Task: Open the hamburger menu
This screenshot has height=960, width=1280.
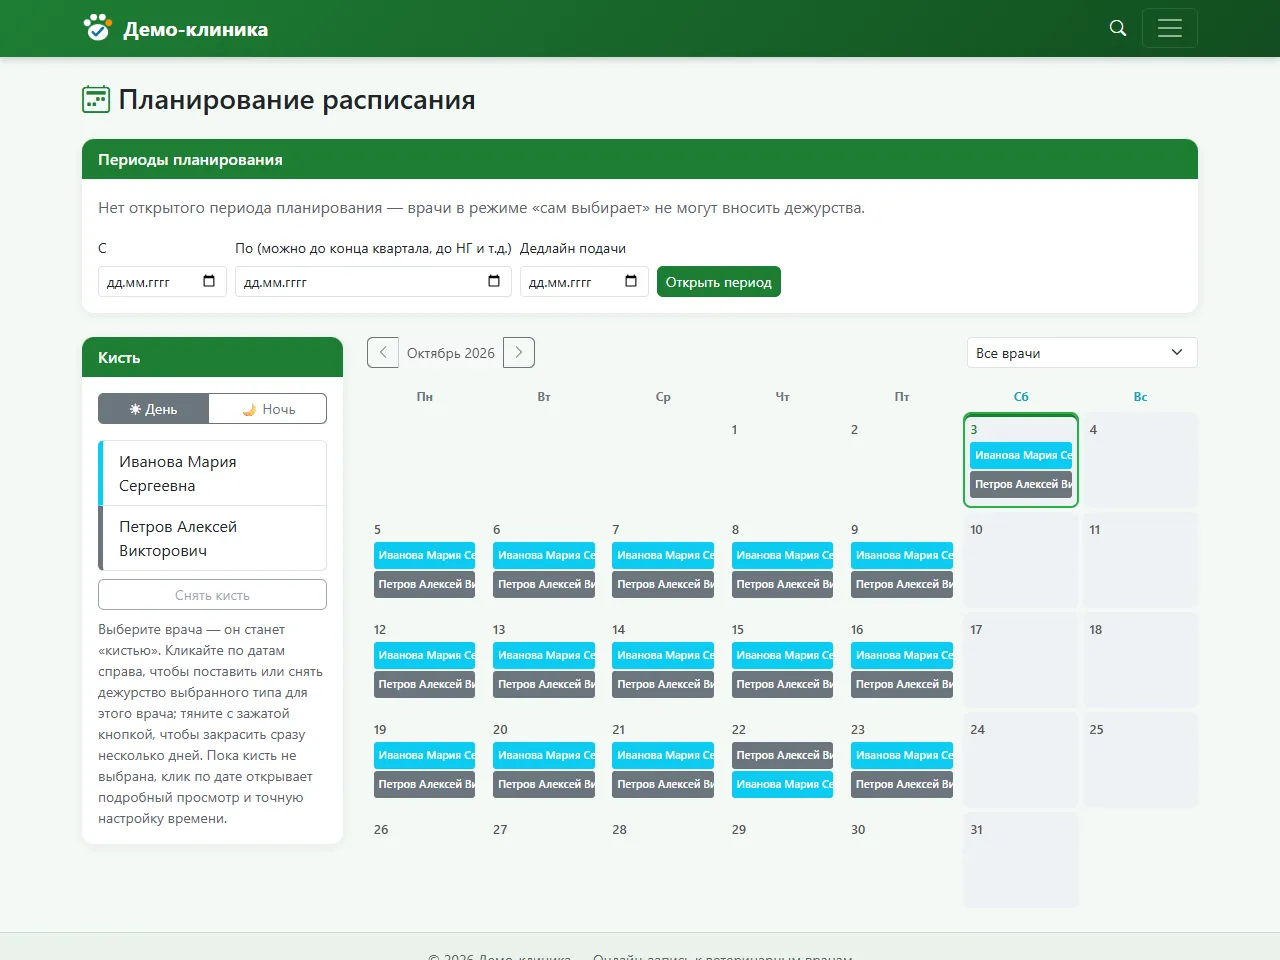Action: [x=1170, y=28]
